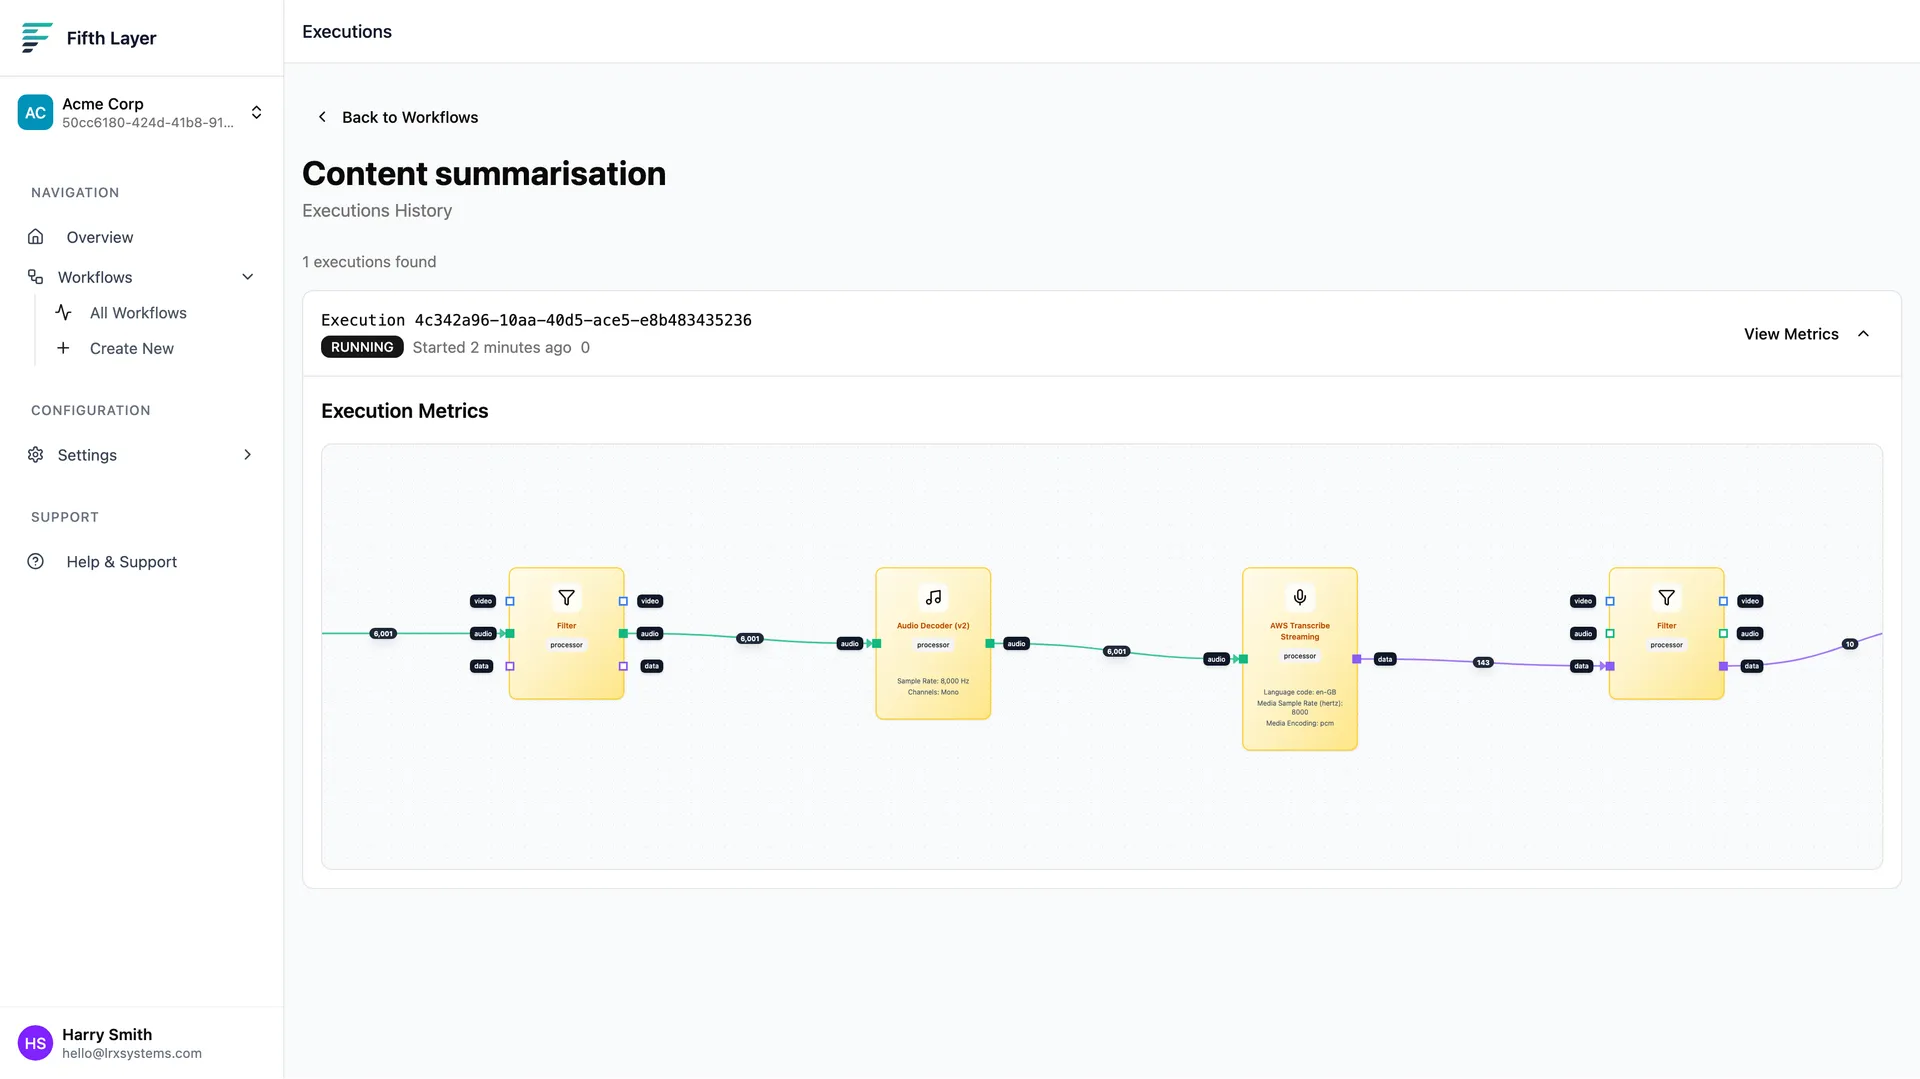Click the microphone icon on AWS Transcribe Streaming node

[1299, 597]
